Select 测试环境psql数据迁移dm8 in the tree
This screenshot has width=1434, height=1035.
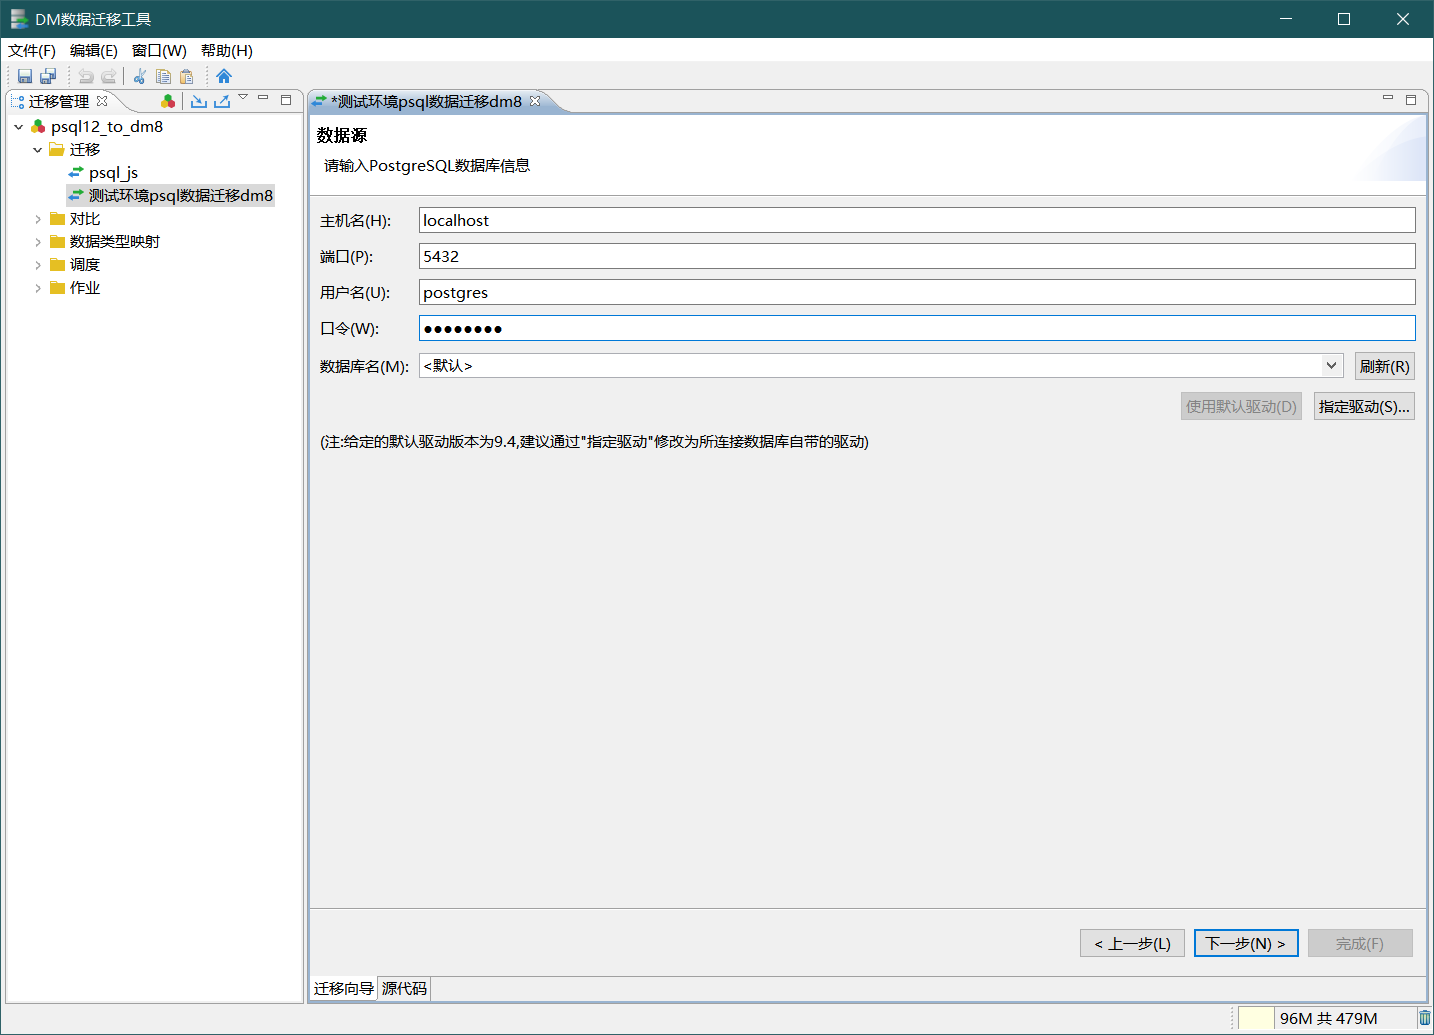(x=181, y=196)
